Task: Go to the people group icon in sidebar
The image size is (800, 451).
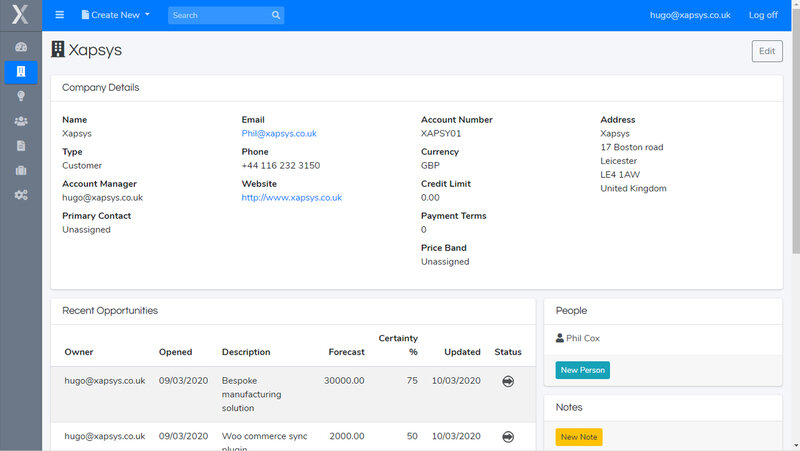Action: 21,121
